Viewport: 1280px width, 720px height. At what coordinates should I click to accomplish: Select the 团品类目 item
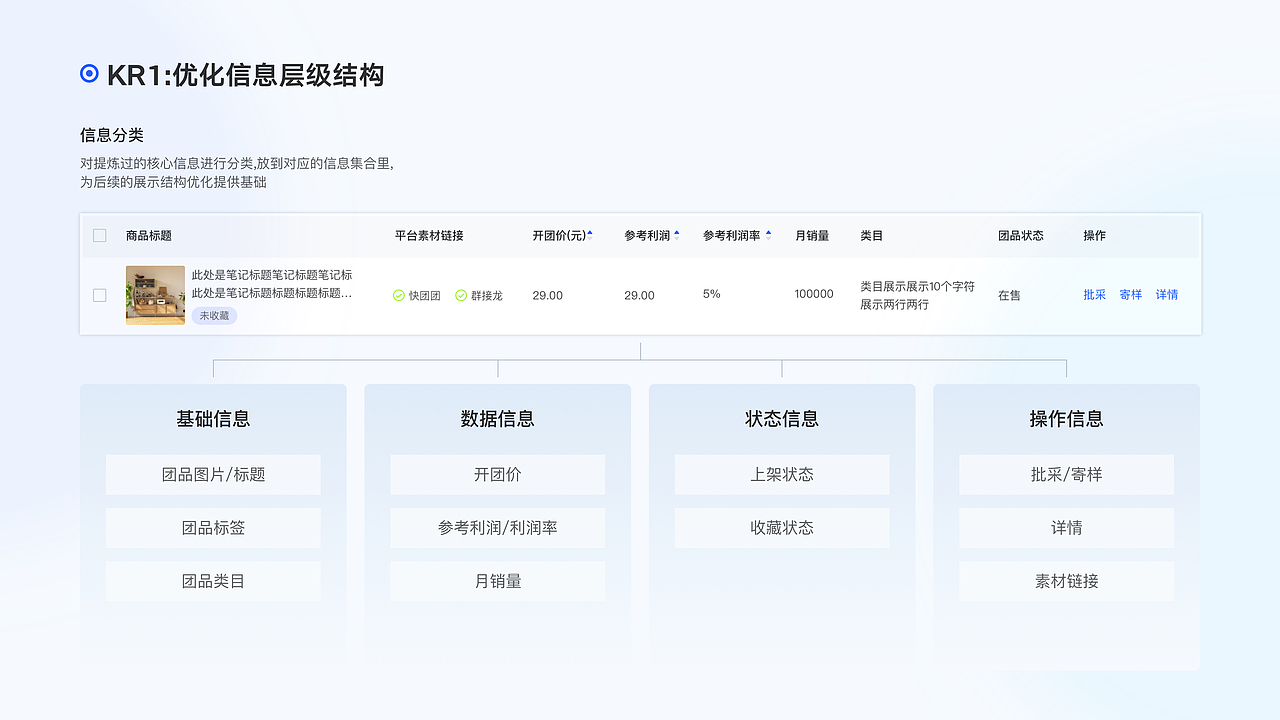213,581
